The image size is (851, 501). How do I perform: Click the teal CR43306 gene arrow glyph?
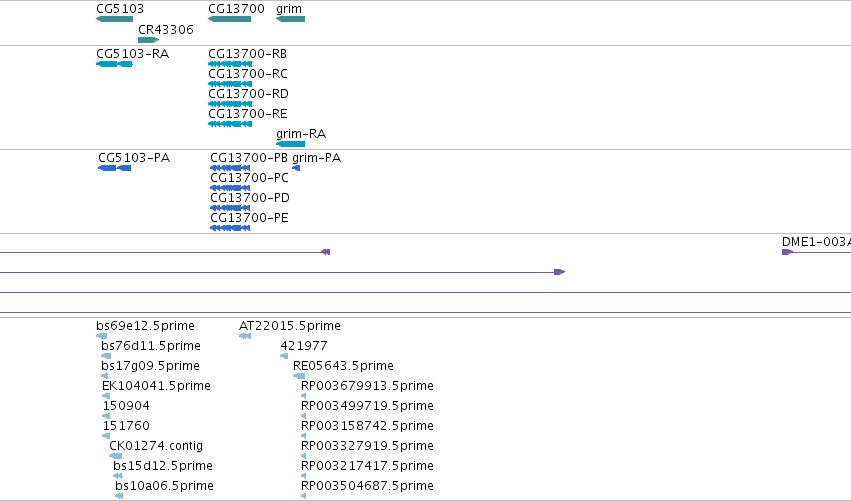pyautogui.click(x=149, y=40)
